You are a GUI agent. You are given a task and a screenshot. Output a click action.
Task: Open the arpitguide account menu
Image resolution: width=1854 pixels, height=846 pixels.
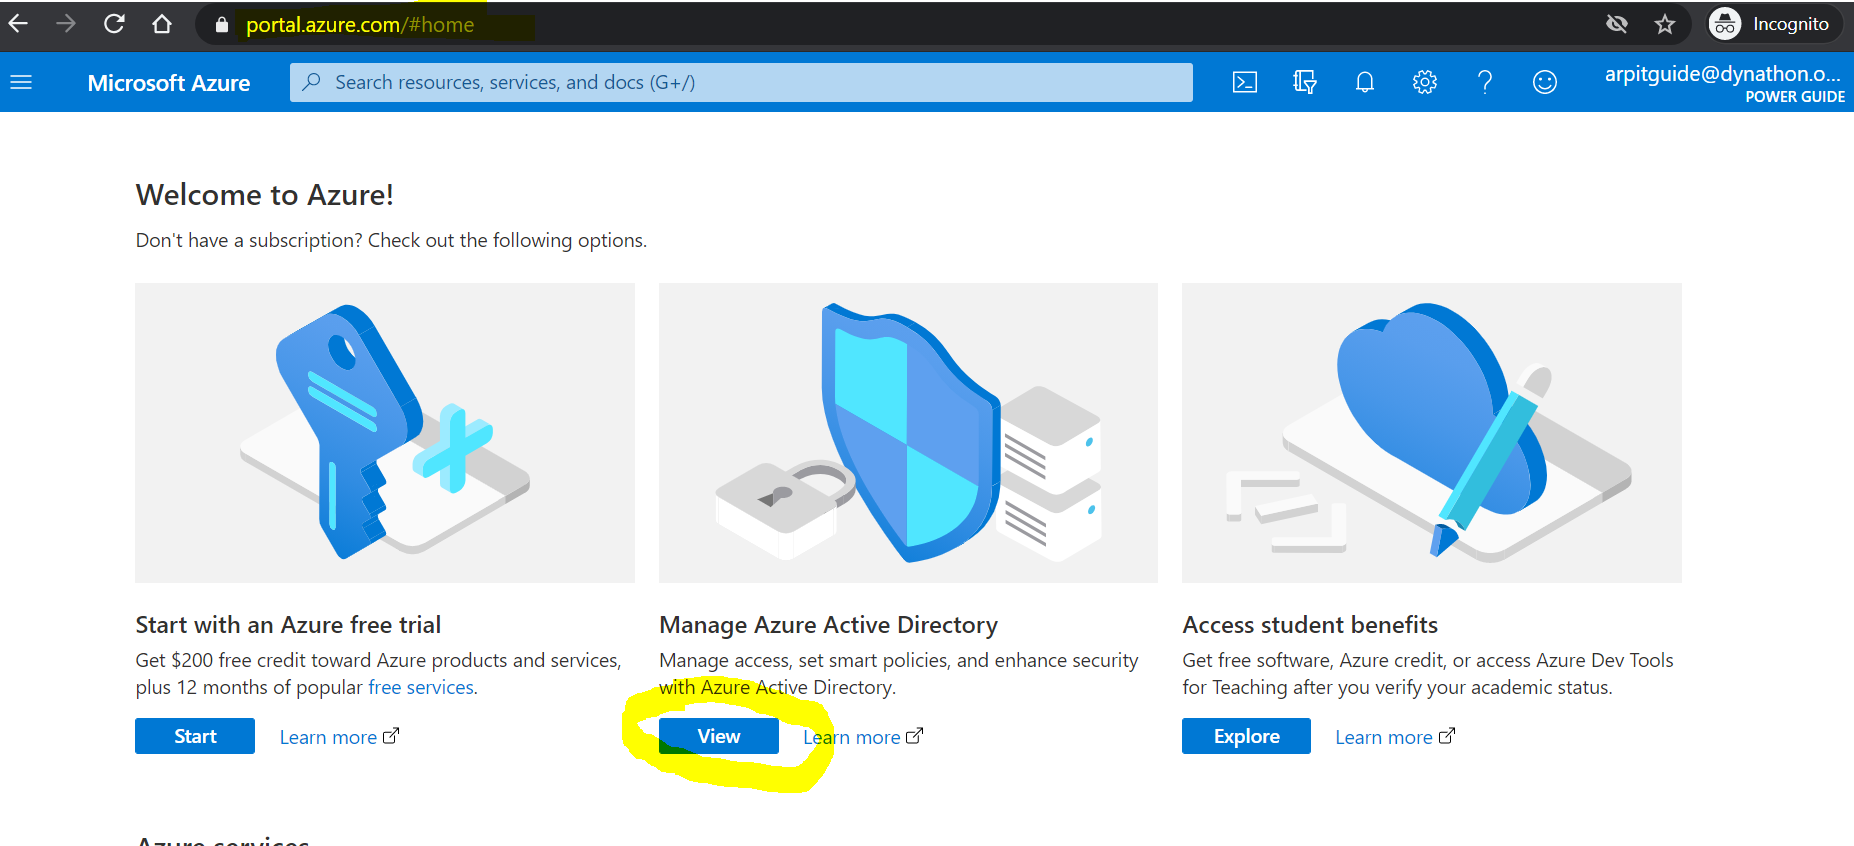[1724, 83]
